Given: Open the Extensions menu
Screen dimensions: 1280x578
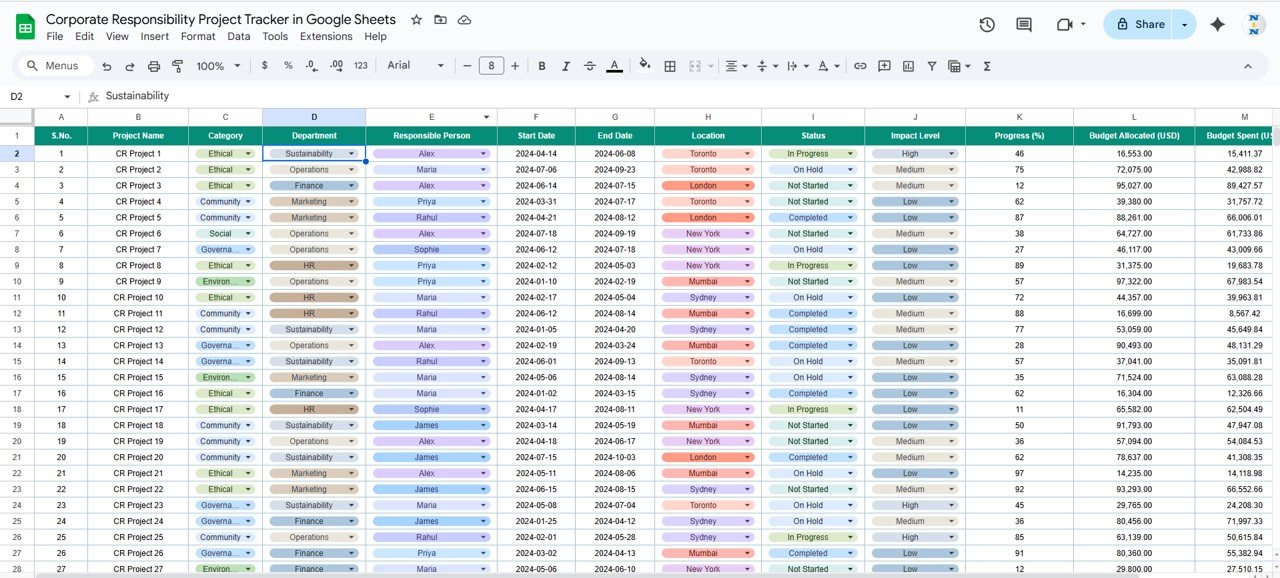Looking at the screenshot, I should pos(326,36).
